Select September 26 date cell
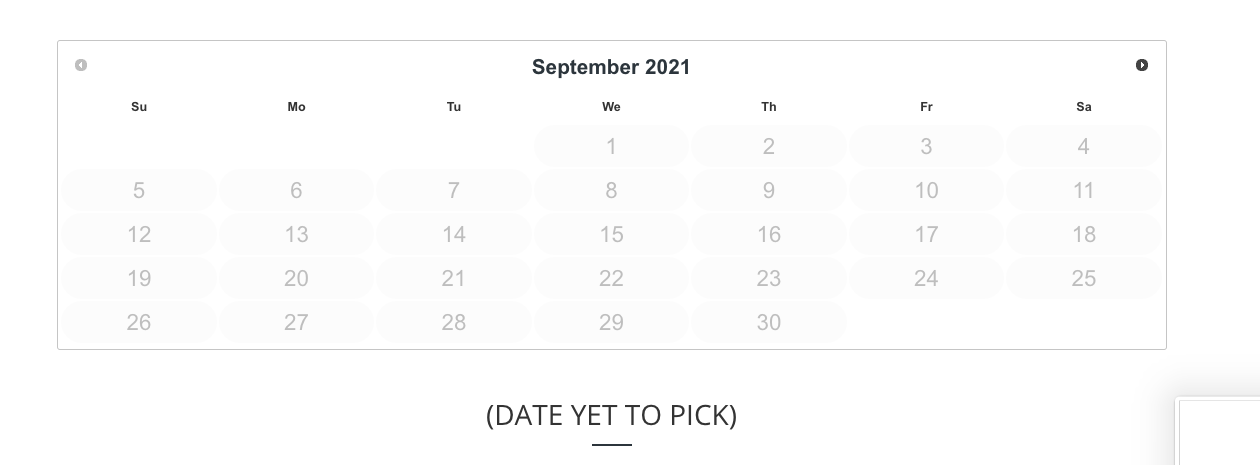 point(139,323)
